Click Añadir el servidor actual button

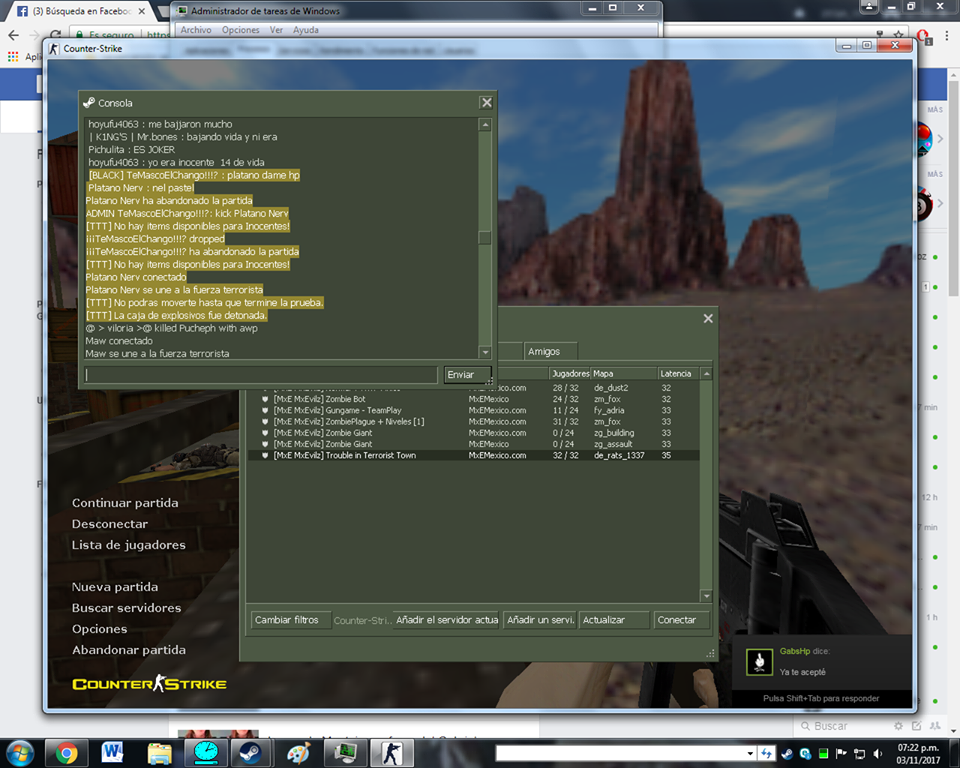pyautogui.click(x=447, y=620)
